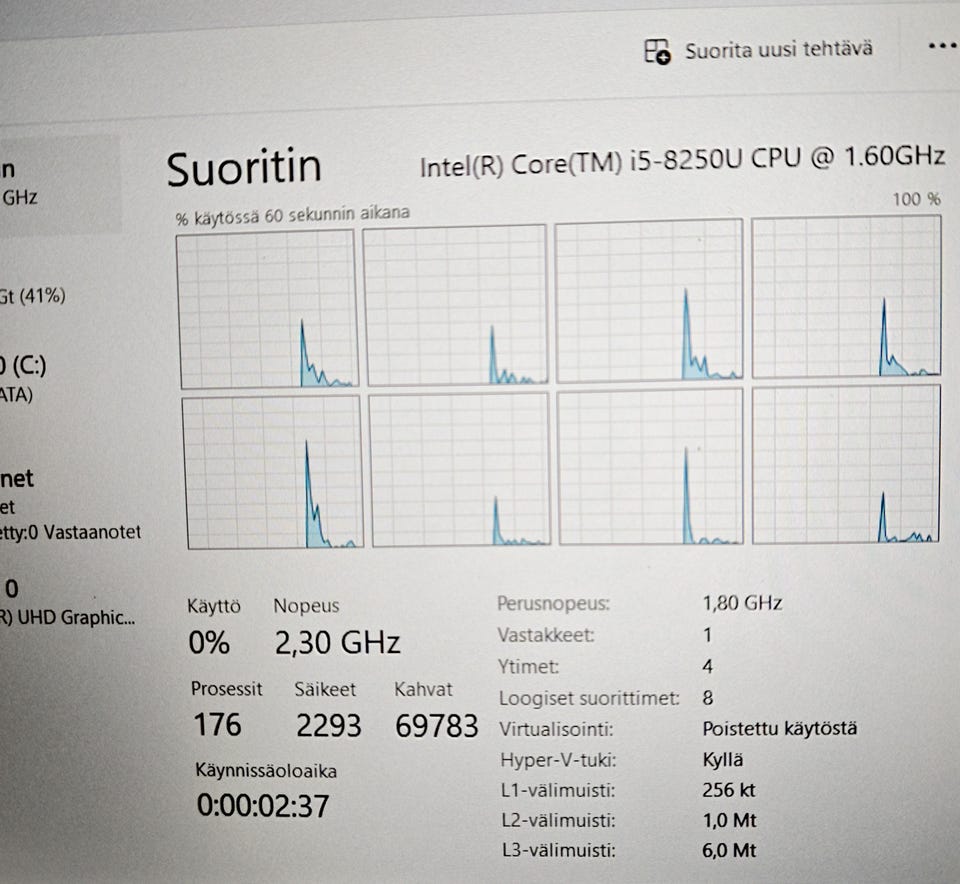The image size is (960, 884).
Task: Click the Ytimet value 4
Action: point(708,666)
